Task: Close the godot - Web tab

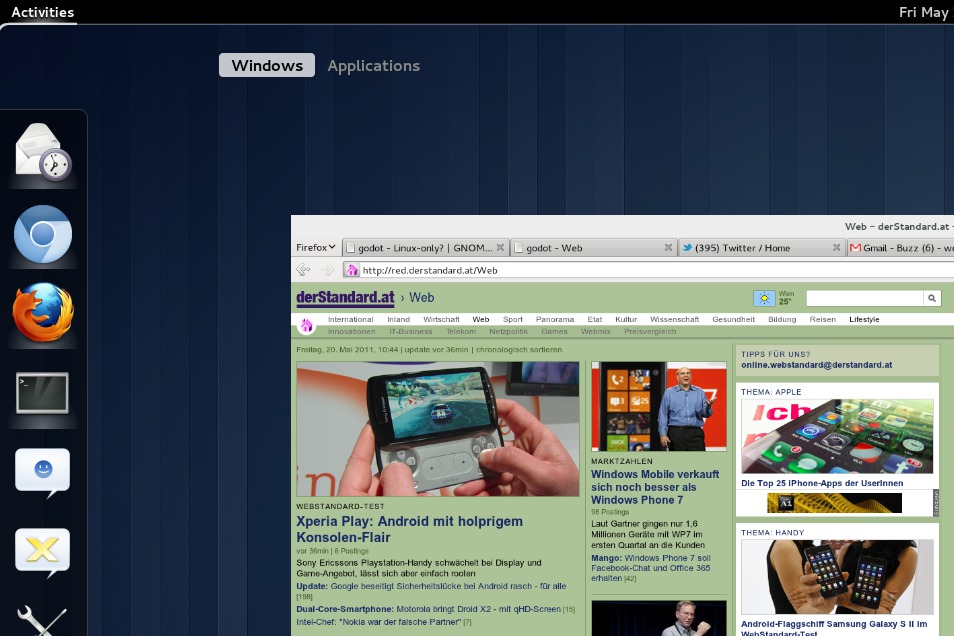Action: point(668,247)
